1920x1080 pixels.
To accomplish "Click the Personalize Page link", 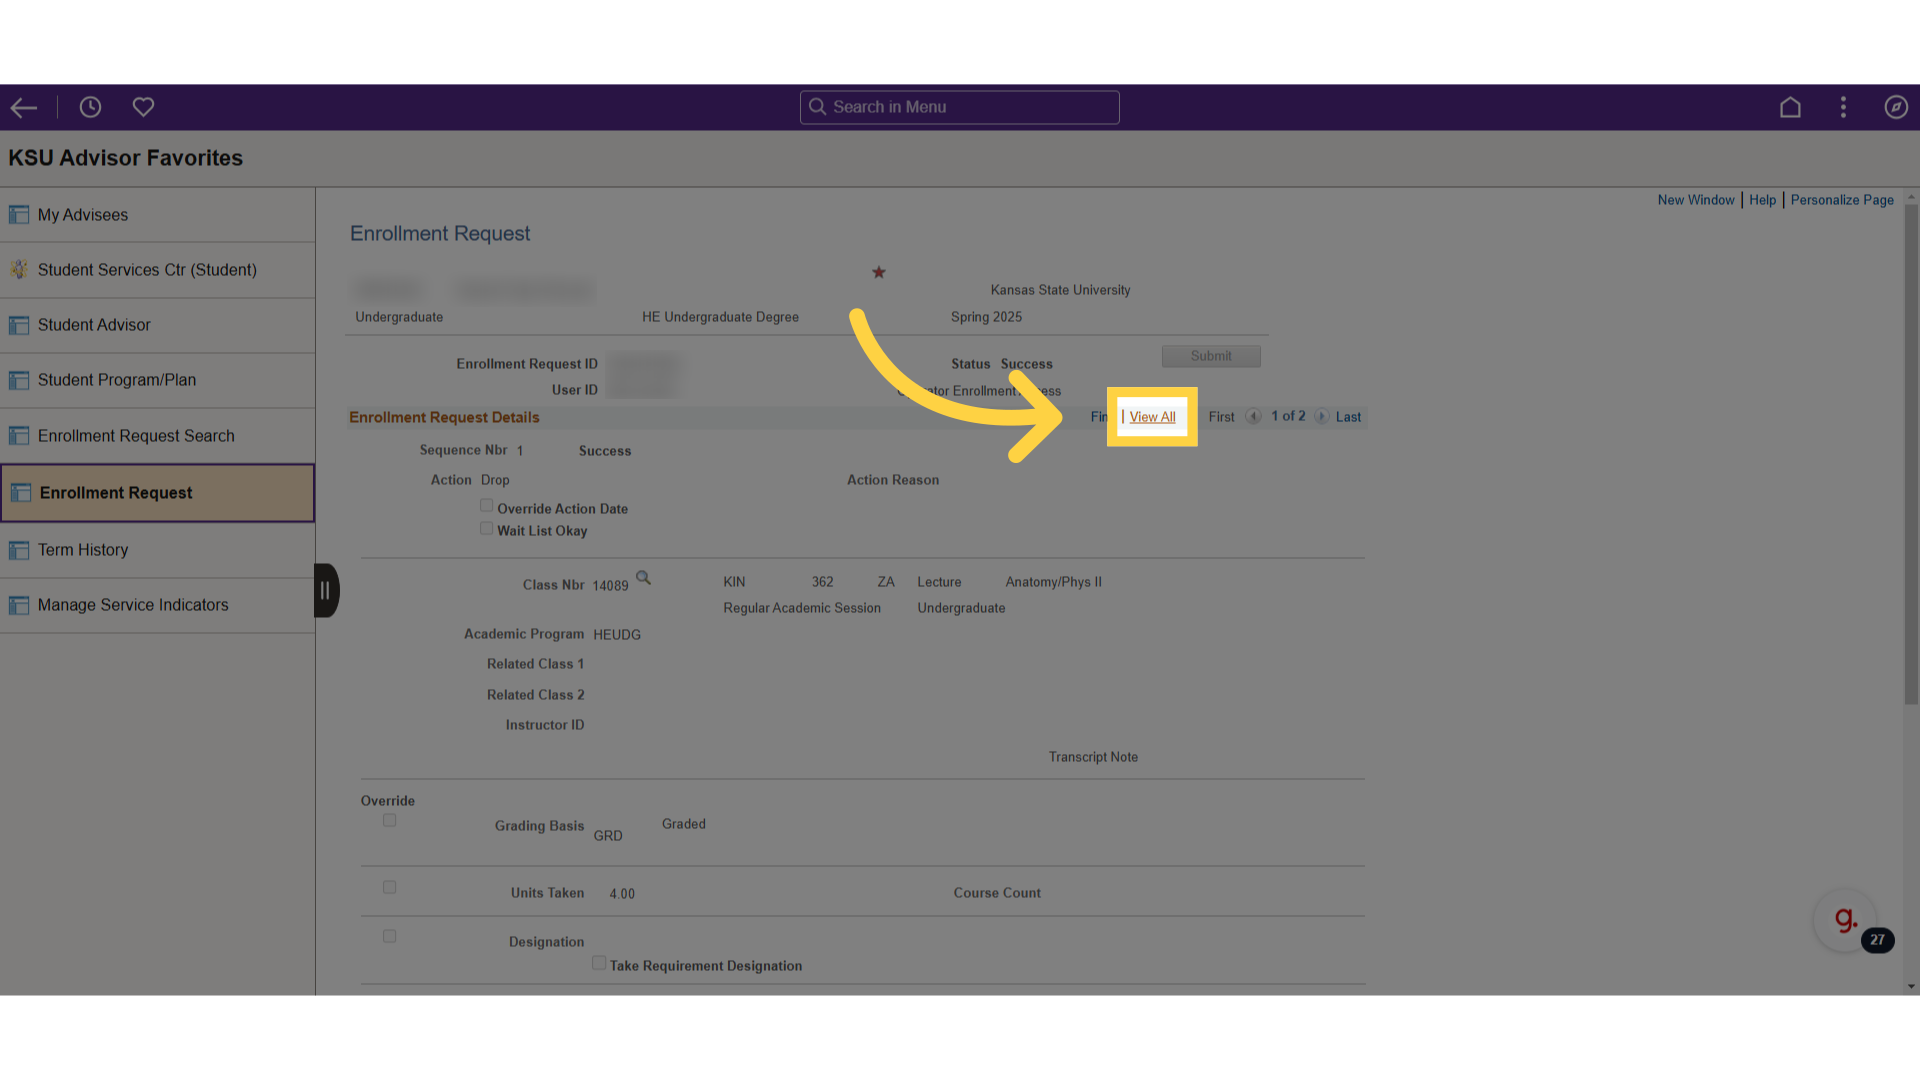I will click(1842, 200).
